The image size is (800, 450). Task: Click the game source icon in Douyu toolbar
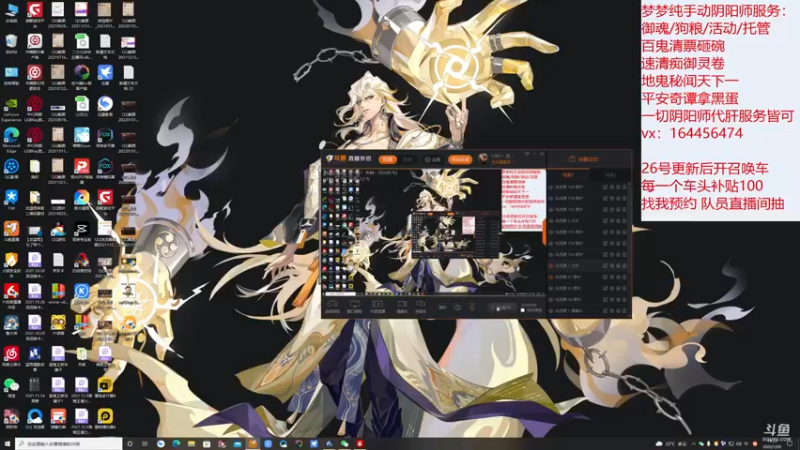tap(332, 307)
